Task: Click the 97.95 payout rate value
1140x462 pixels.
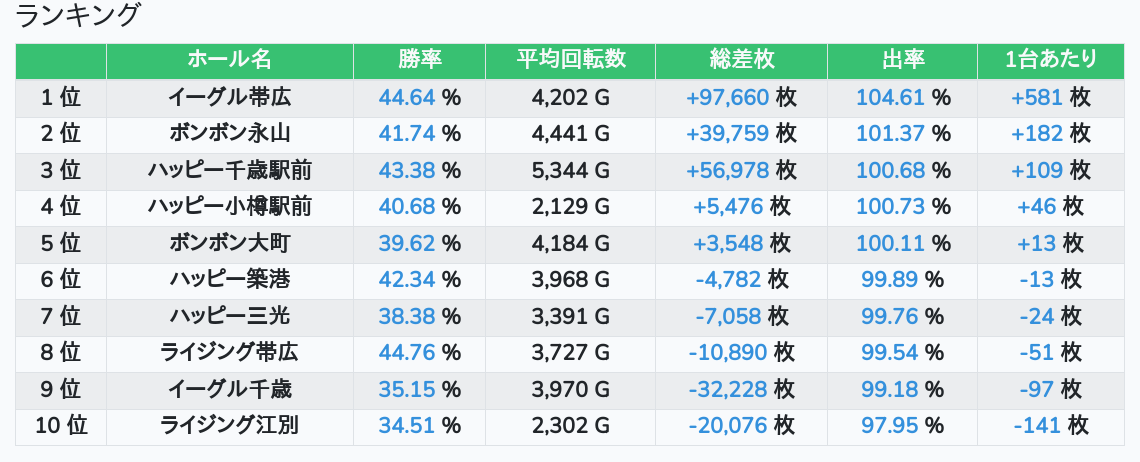Action: tap(889, 426)
